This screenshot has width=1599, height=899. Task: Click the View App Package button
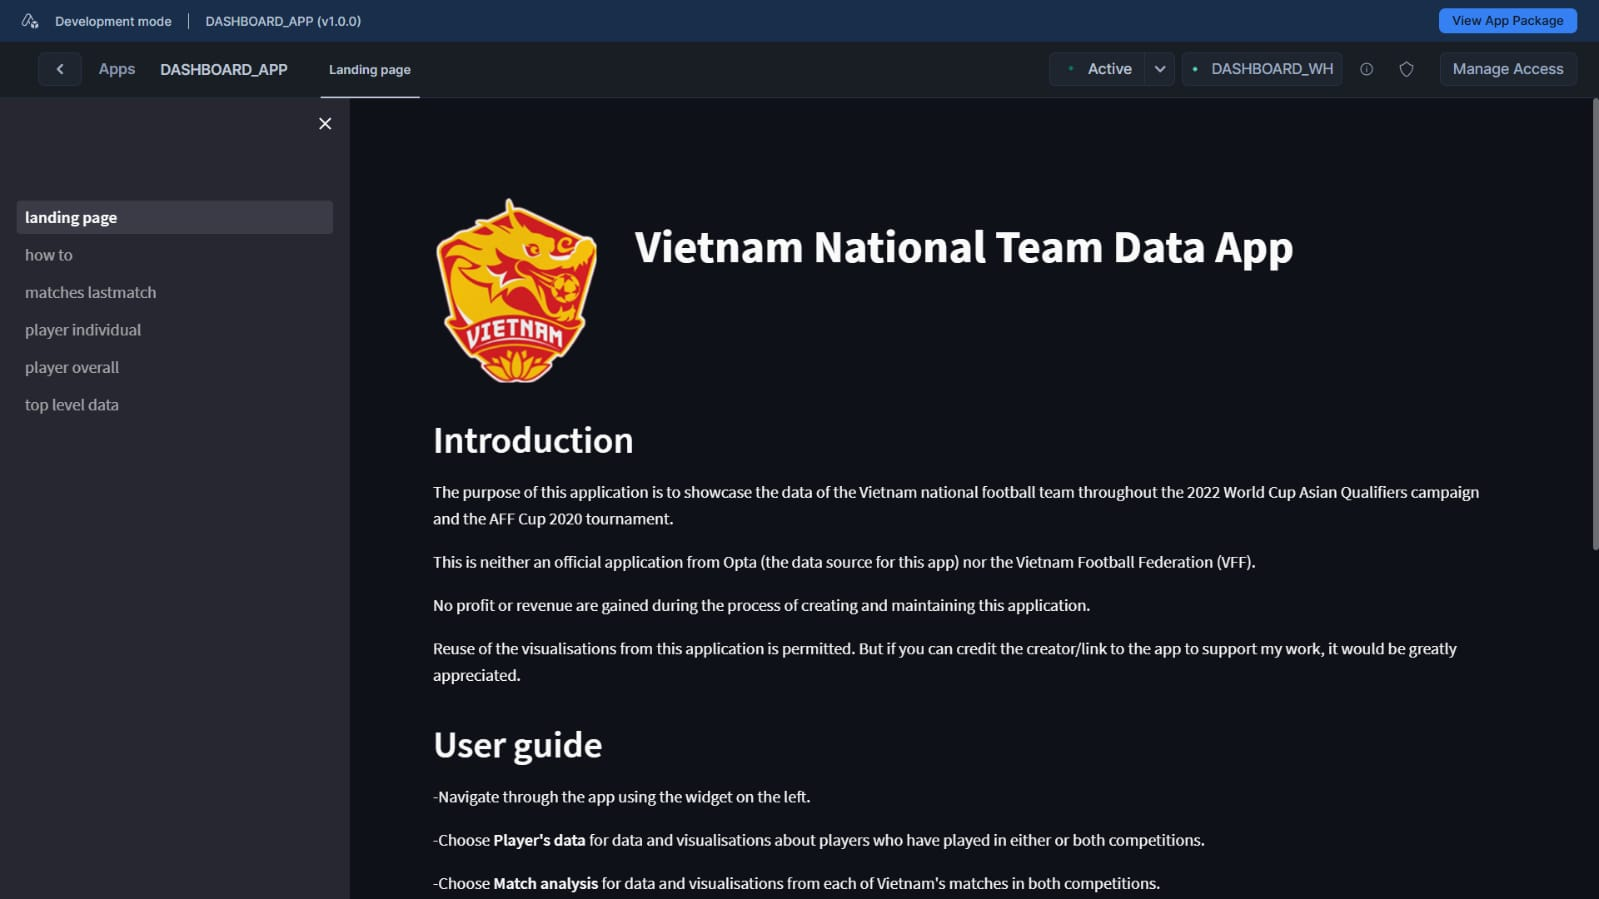pyautogui.click(x=1507, y=21)
